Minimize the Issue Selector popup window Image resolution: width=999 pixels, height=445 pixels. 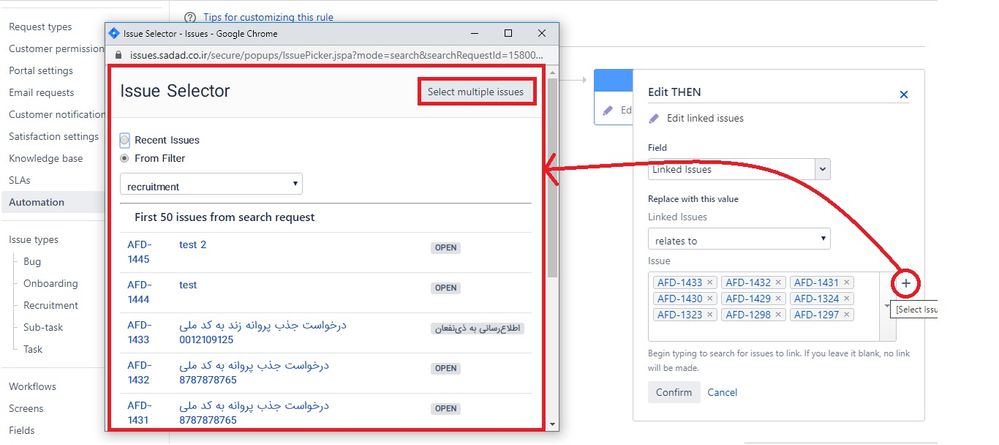475,33
